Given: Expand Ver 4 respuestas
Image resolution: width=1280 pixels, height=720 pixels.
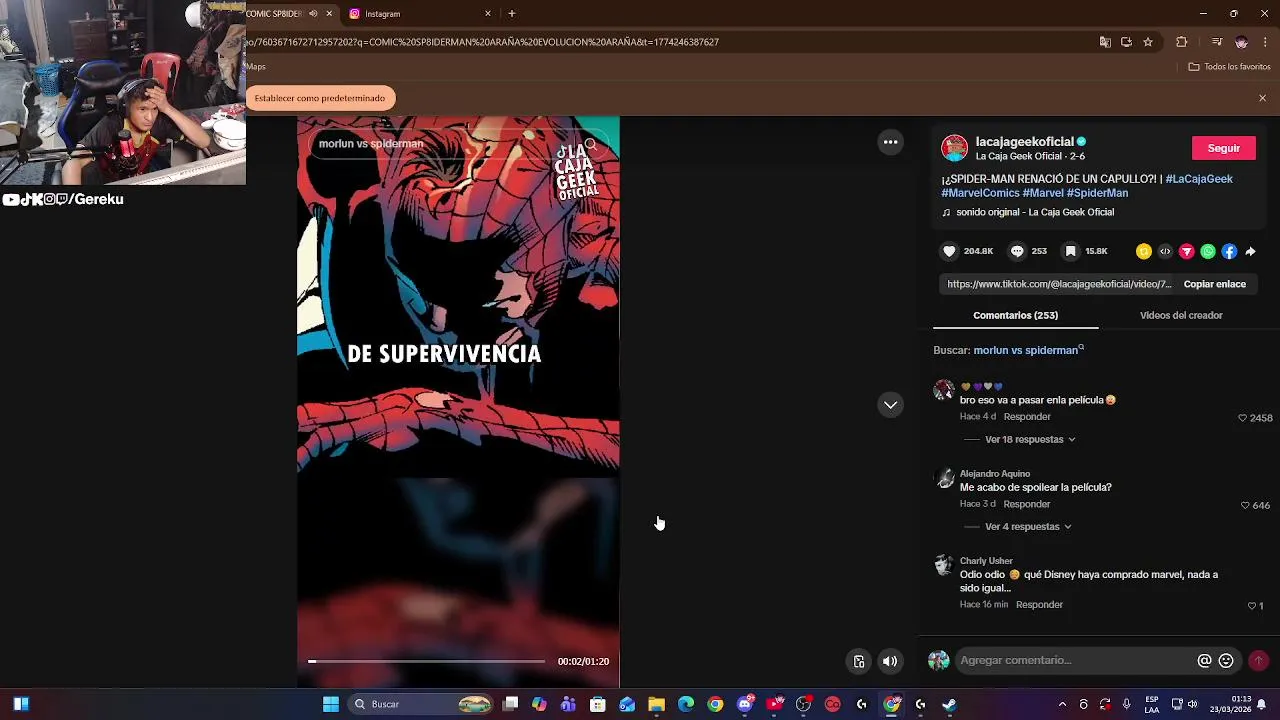Looking at the screenshot, I should click(1028, 526).
